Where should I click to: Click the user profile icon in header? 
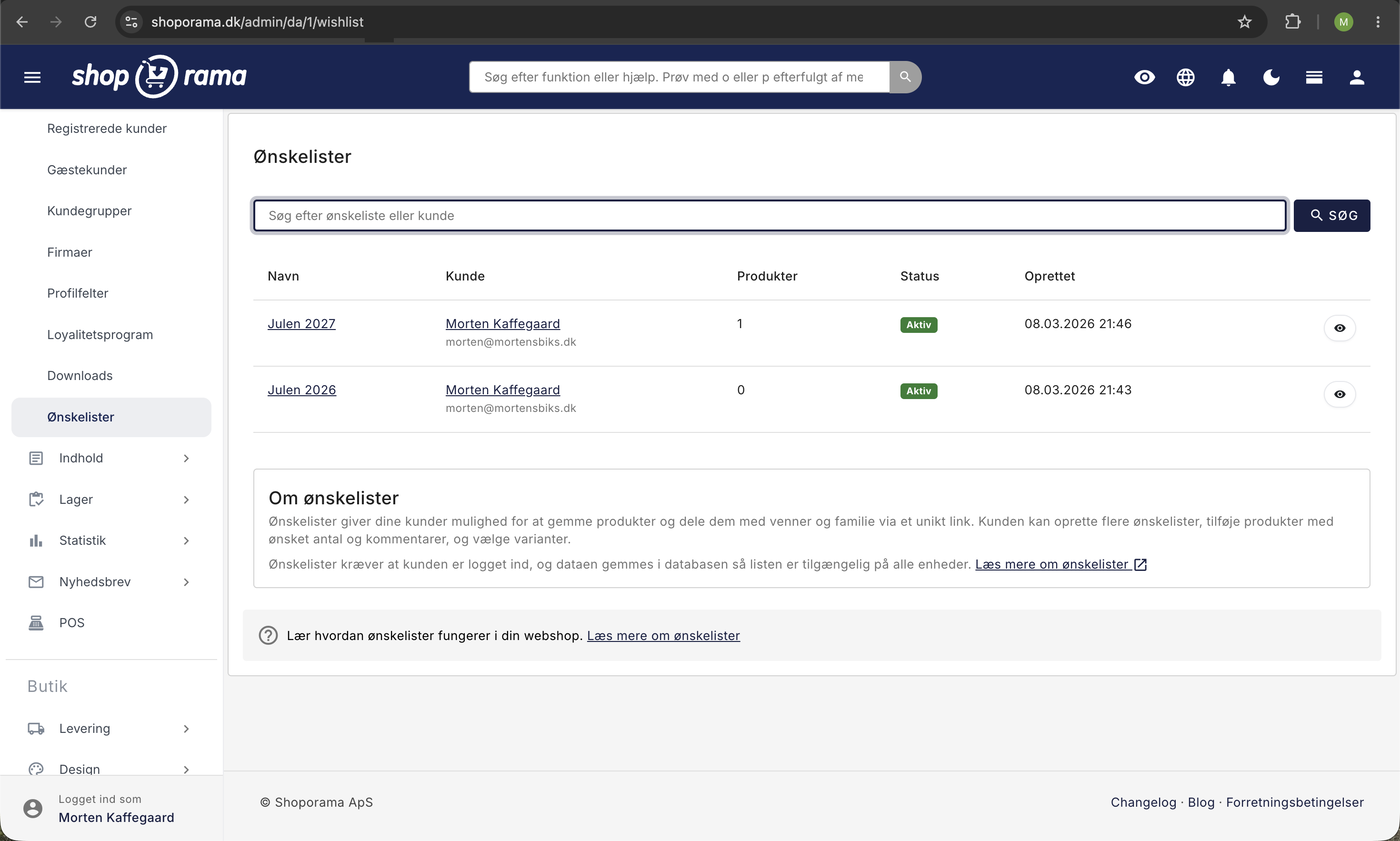point(1357,77)
